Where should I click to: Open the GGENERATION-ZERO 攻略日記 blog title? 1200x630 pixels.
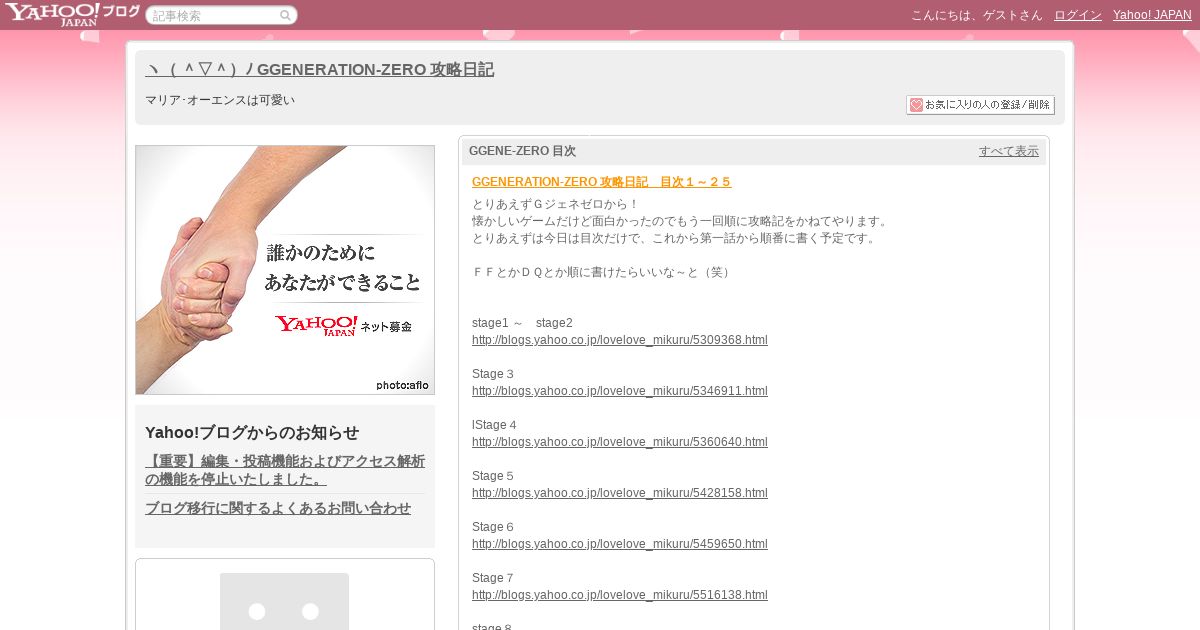tap(319, 70)
